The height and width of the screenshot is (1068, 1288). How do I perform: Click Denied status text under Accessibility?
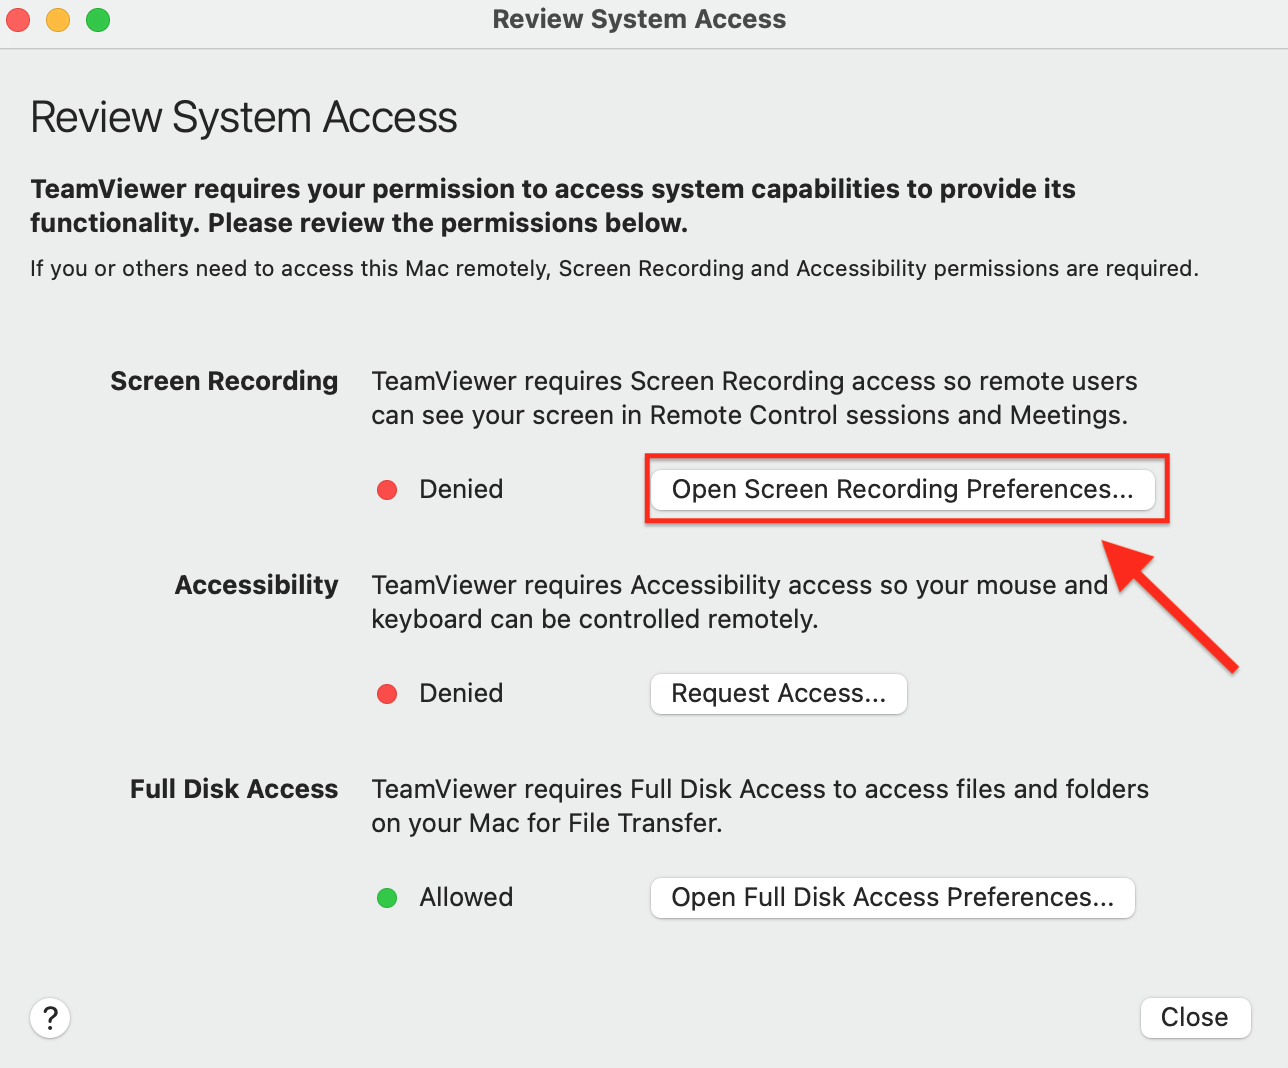pos(461,693)
